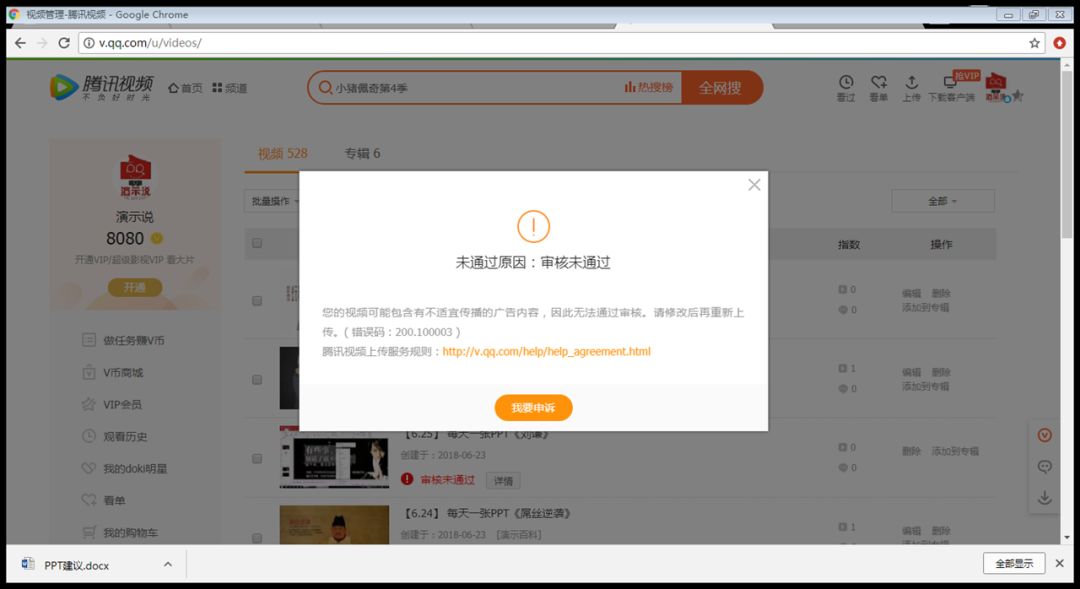The height and width of the screenshot is (589, 1080).
Task: Open the 看过 watch history clock icon
Action: click(846, 88)
